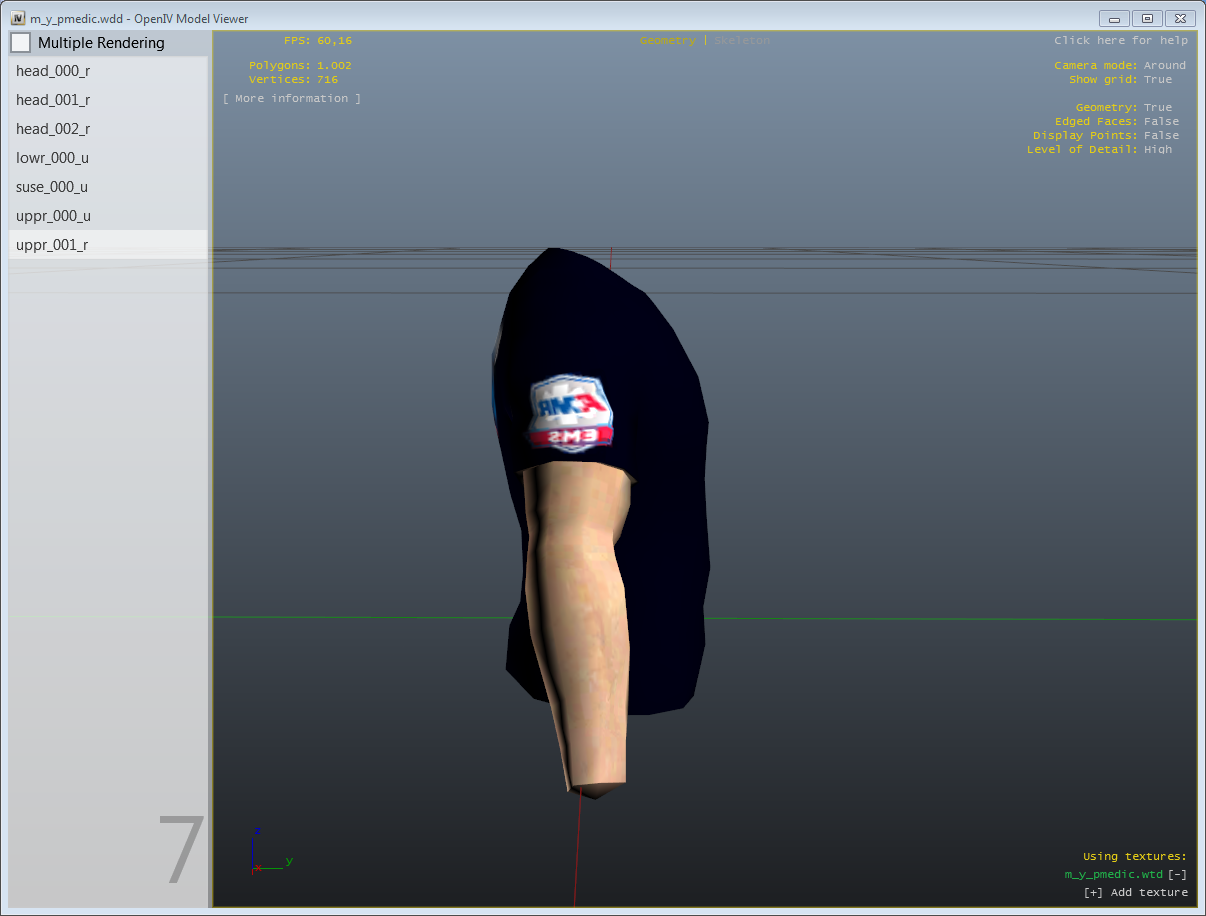Maximize the Model Viewer window
Screen dimensions: 1206x916
pyautogui.click(x=1147, y=18)
